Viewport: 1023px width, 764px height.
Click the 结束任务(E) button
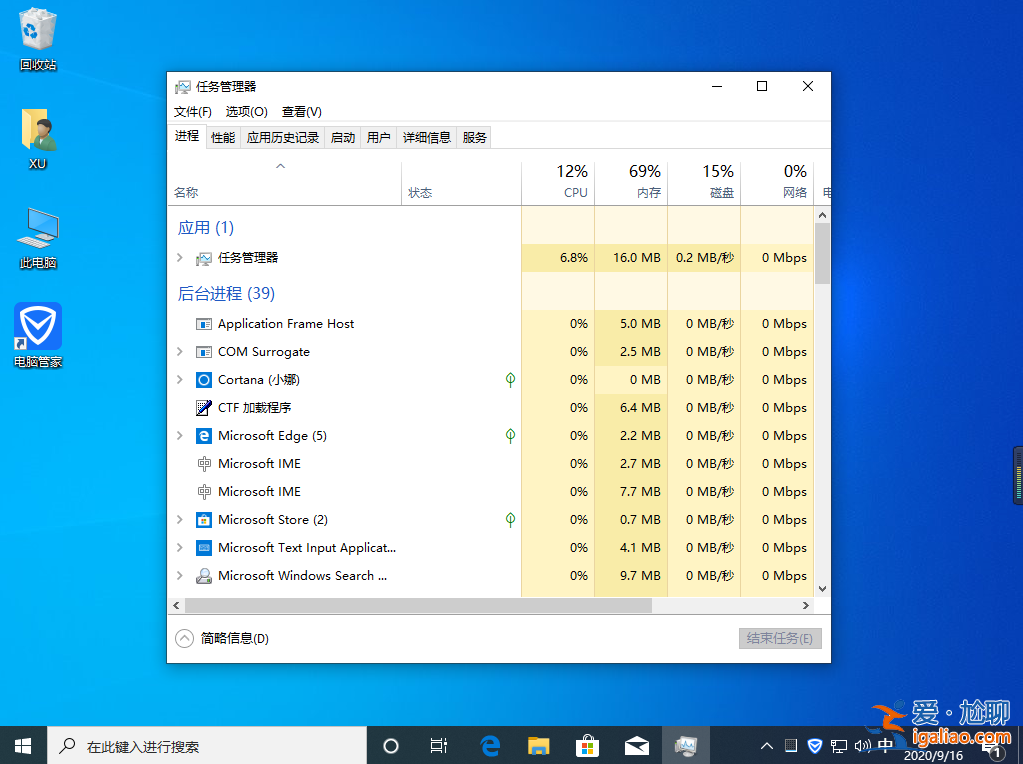pyautogui.click(x=780, y=638)
